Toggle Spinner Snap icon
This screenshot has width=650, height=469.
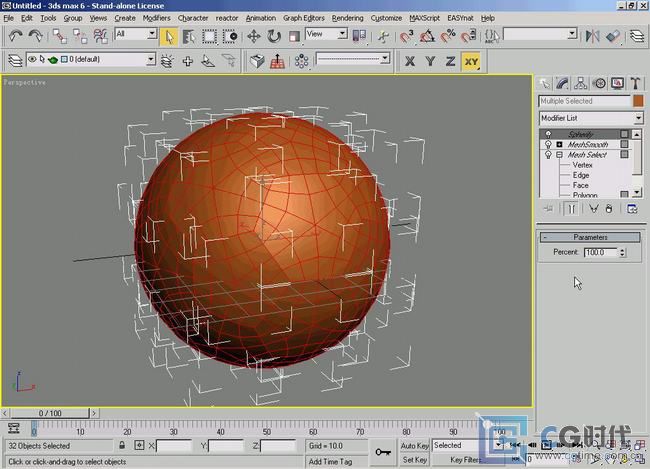click(x=468, y=36)
